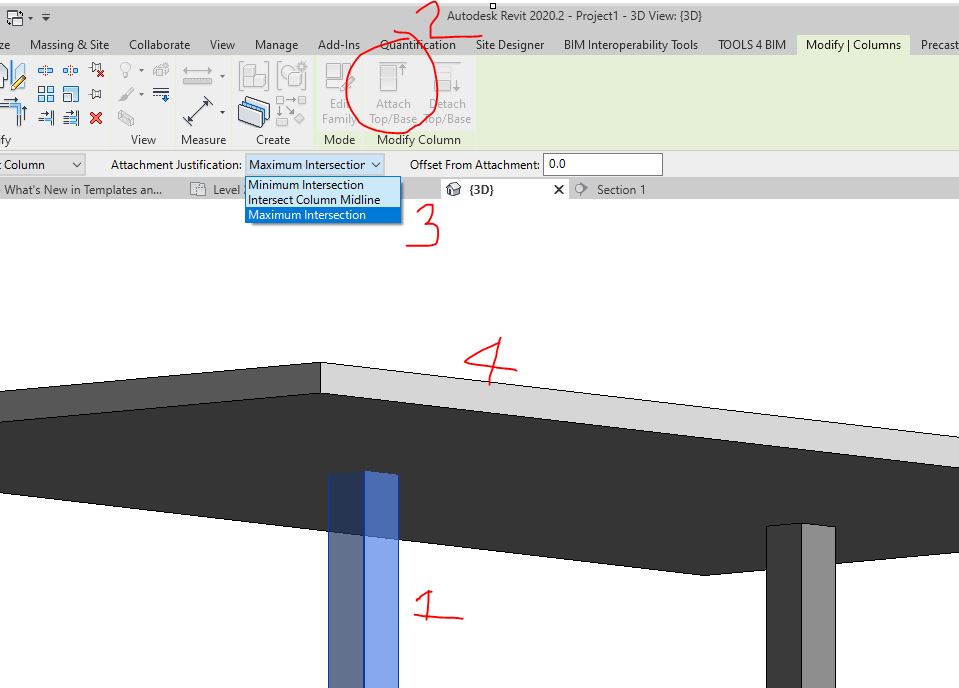
Task: Select the Trim/Extend to Corner tool
Action: [x=12, y=113]
